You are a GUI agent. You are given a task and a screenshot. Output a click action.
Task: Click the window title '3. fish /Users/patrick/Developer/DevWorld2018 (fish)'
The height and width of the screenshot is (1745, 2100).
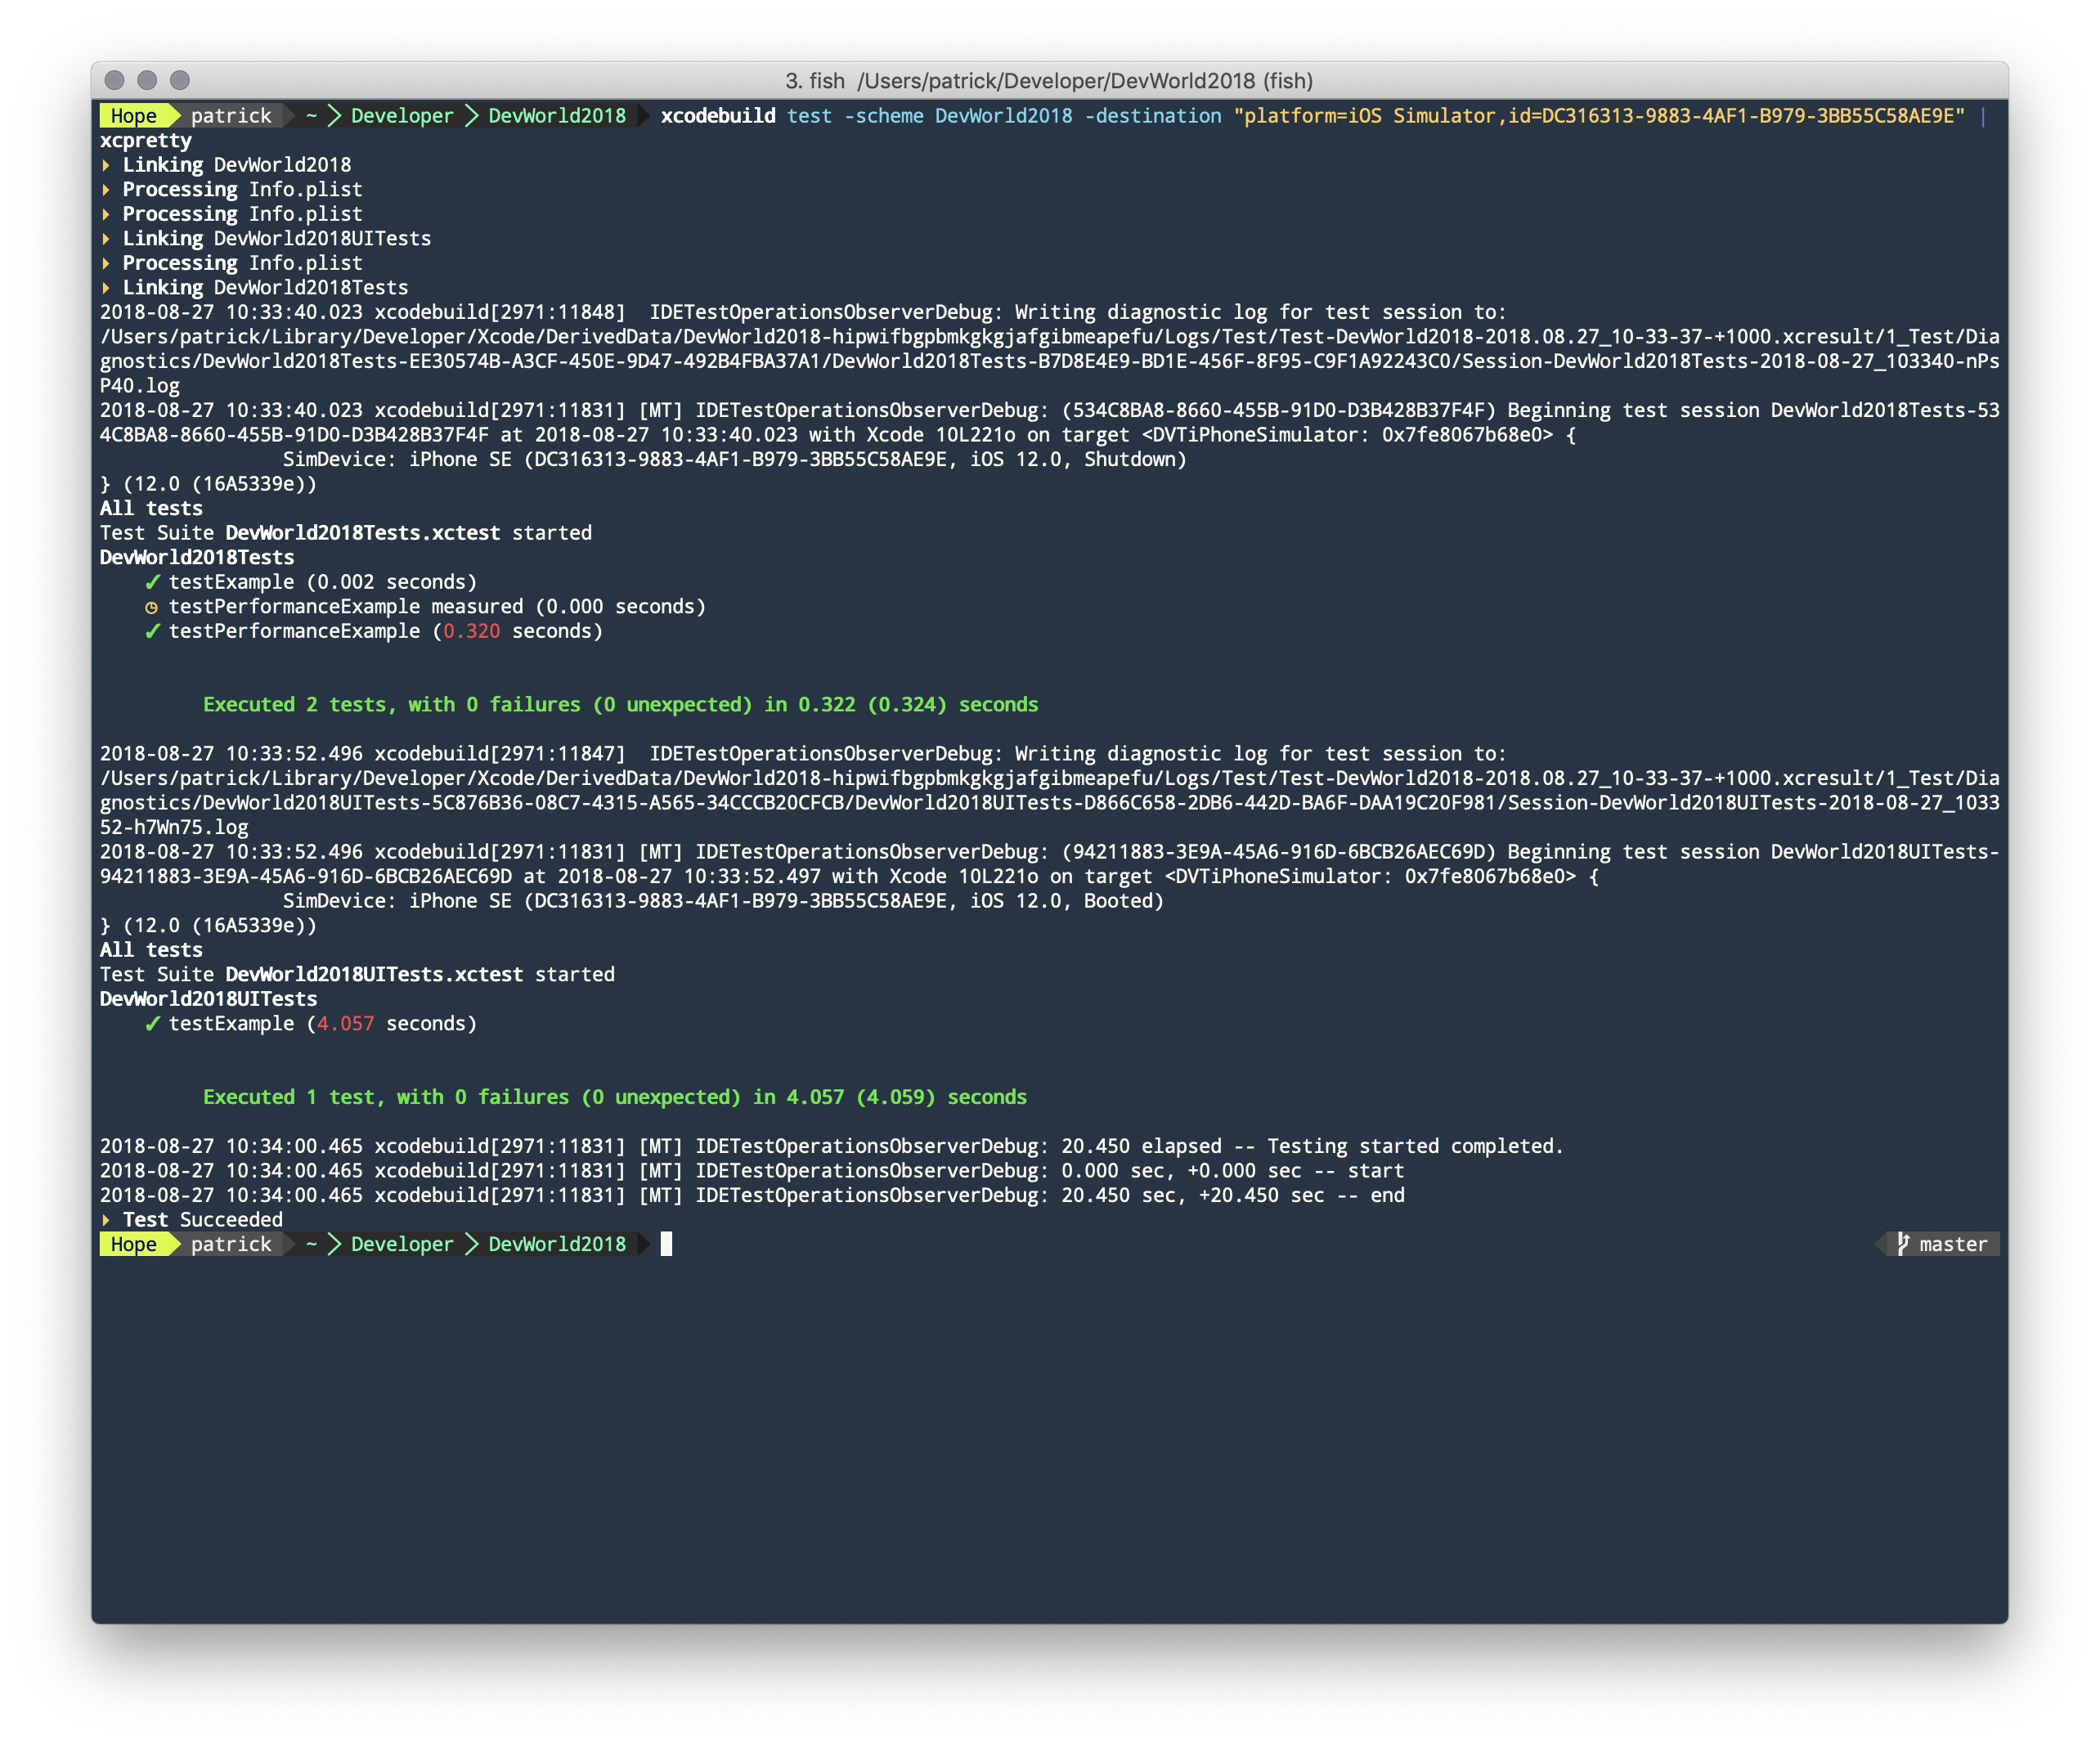(1049, 81)
